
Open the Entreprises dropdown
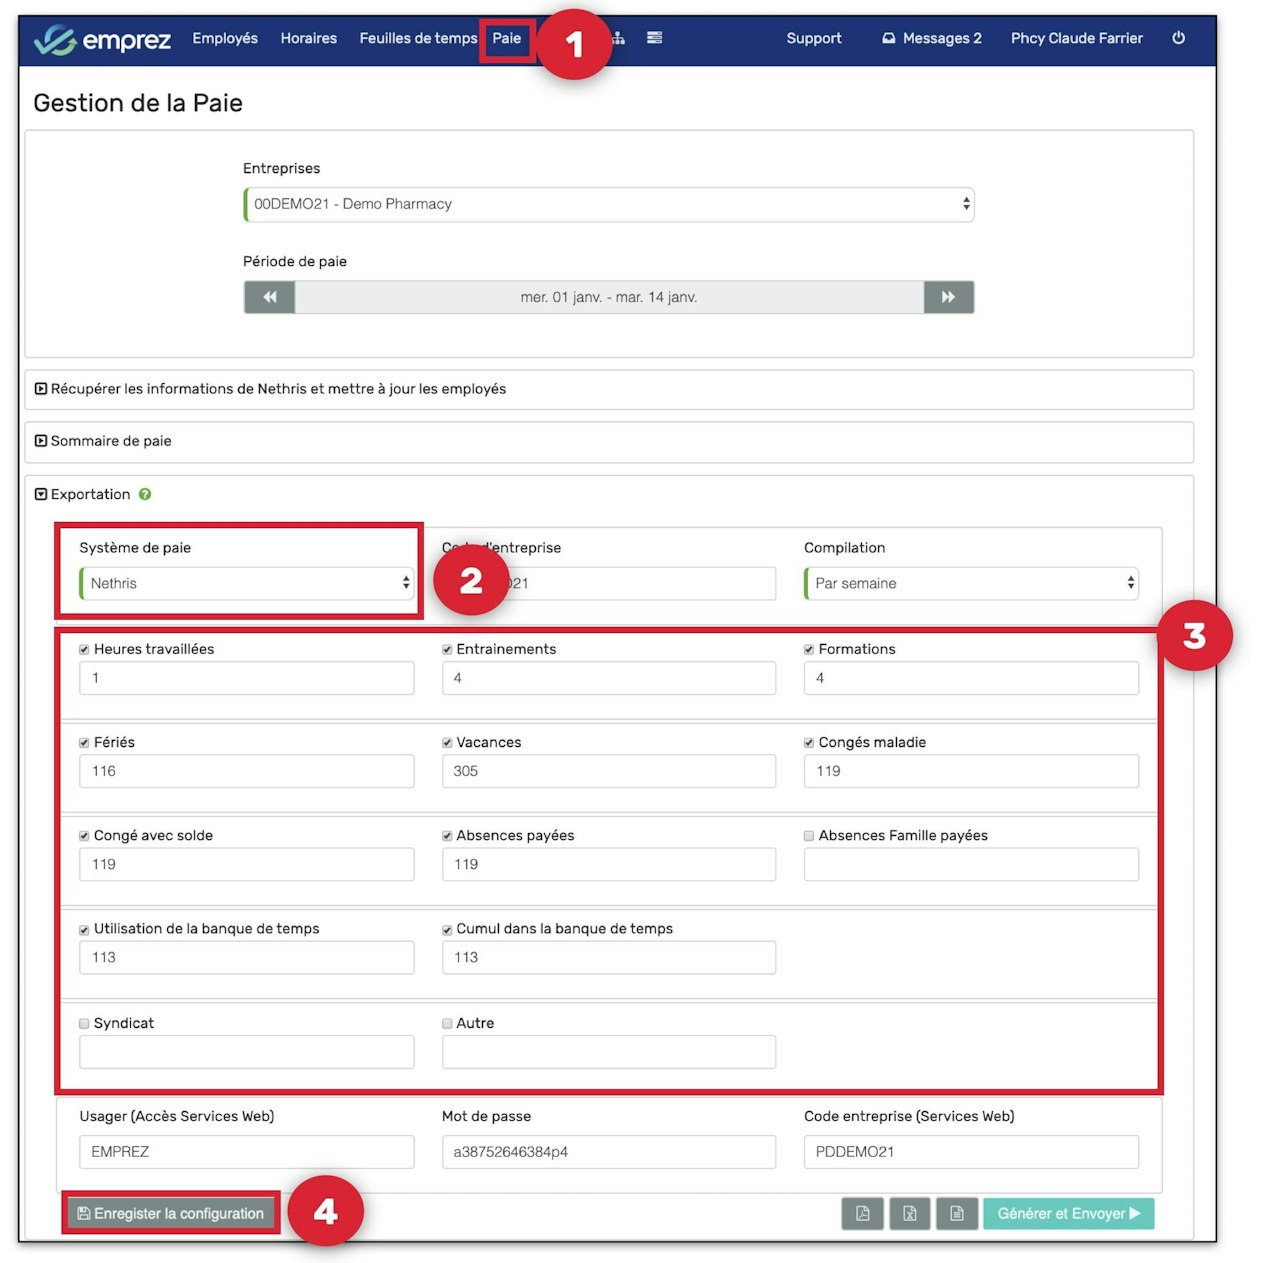[x=609, y=204]
